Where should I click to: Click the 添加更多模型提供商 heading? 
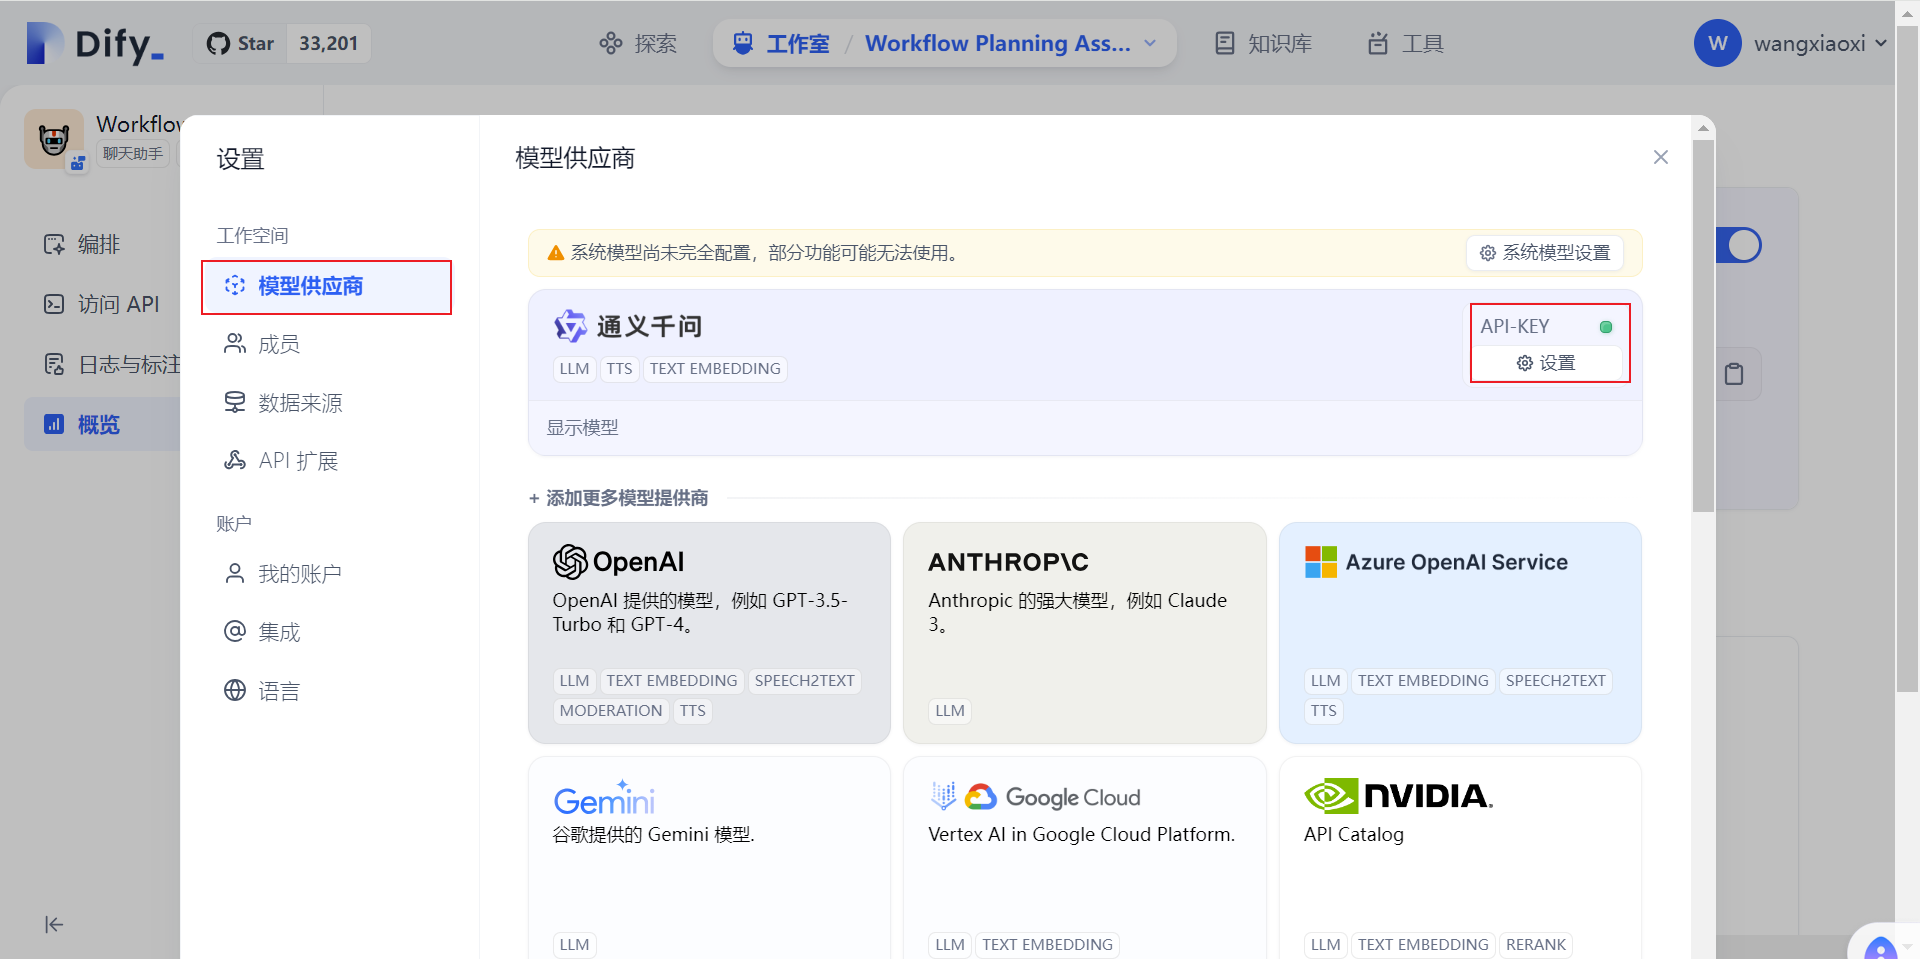click(x=619, y=498)
